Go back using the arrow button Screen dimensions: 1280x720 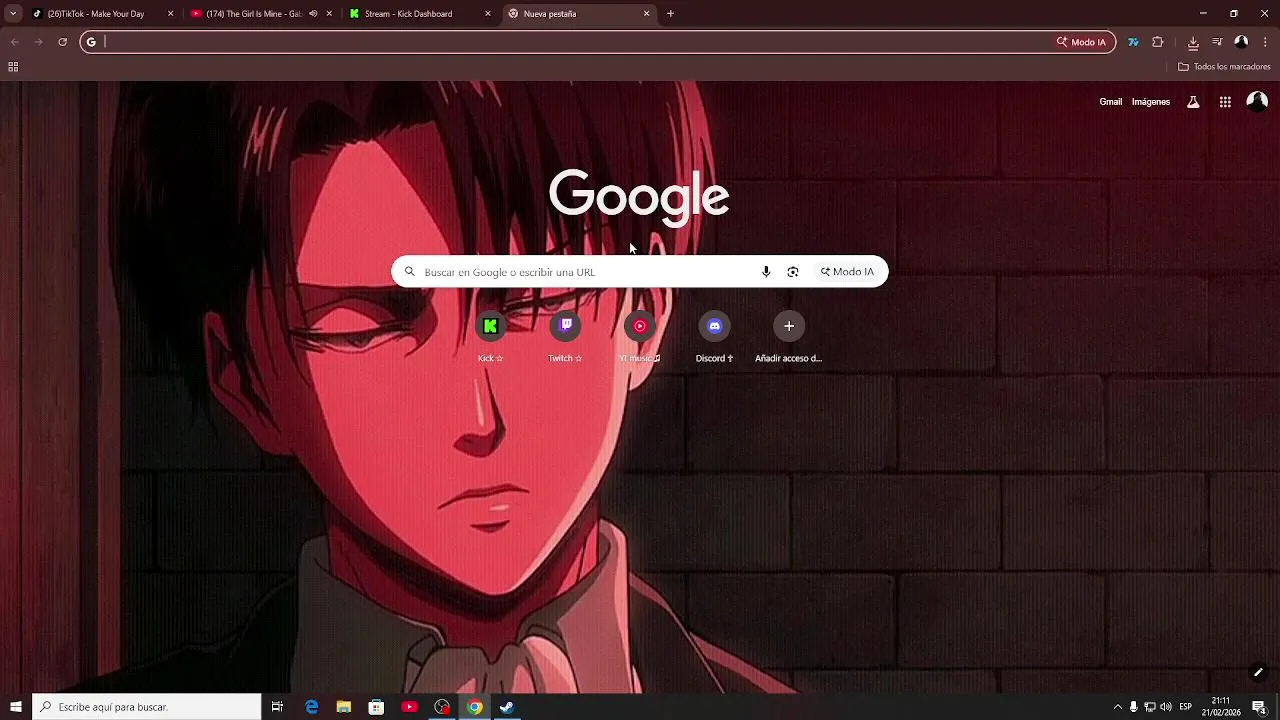15,42
